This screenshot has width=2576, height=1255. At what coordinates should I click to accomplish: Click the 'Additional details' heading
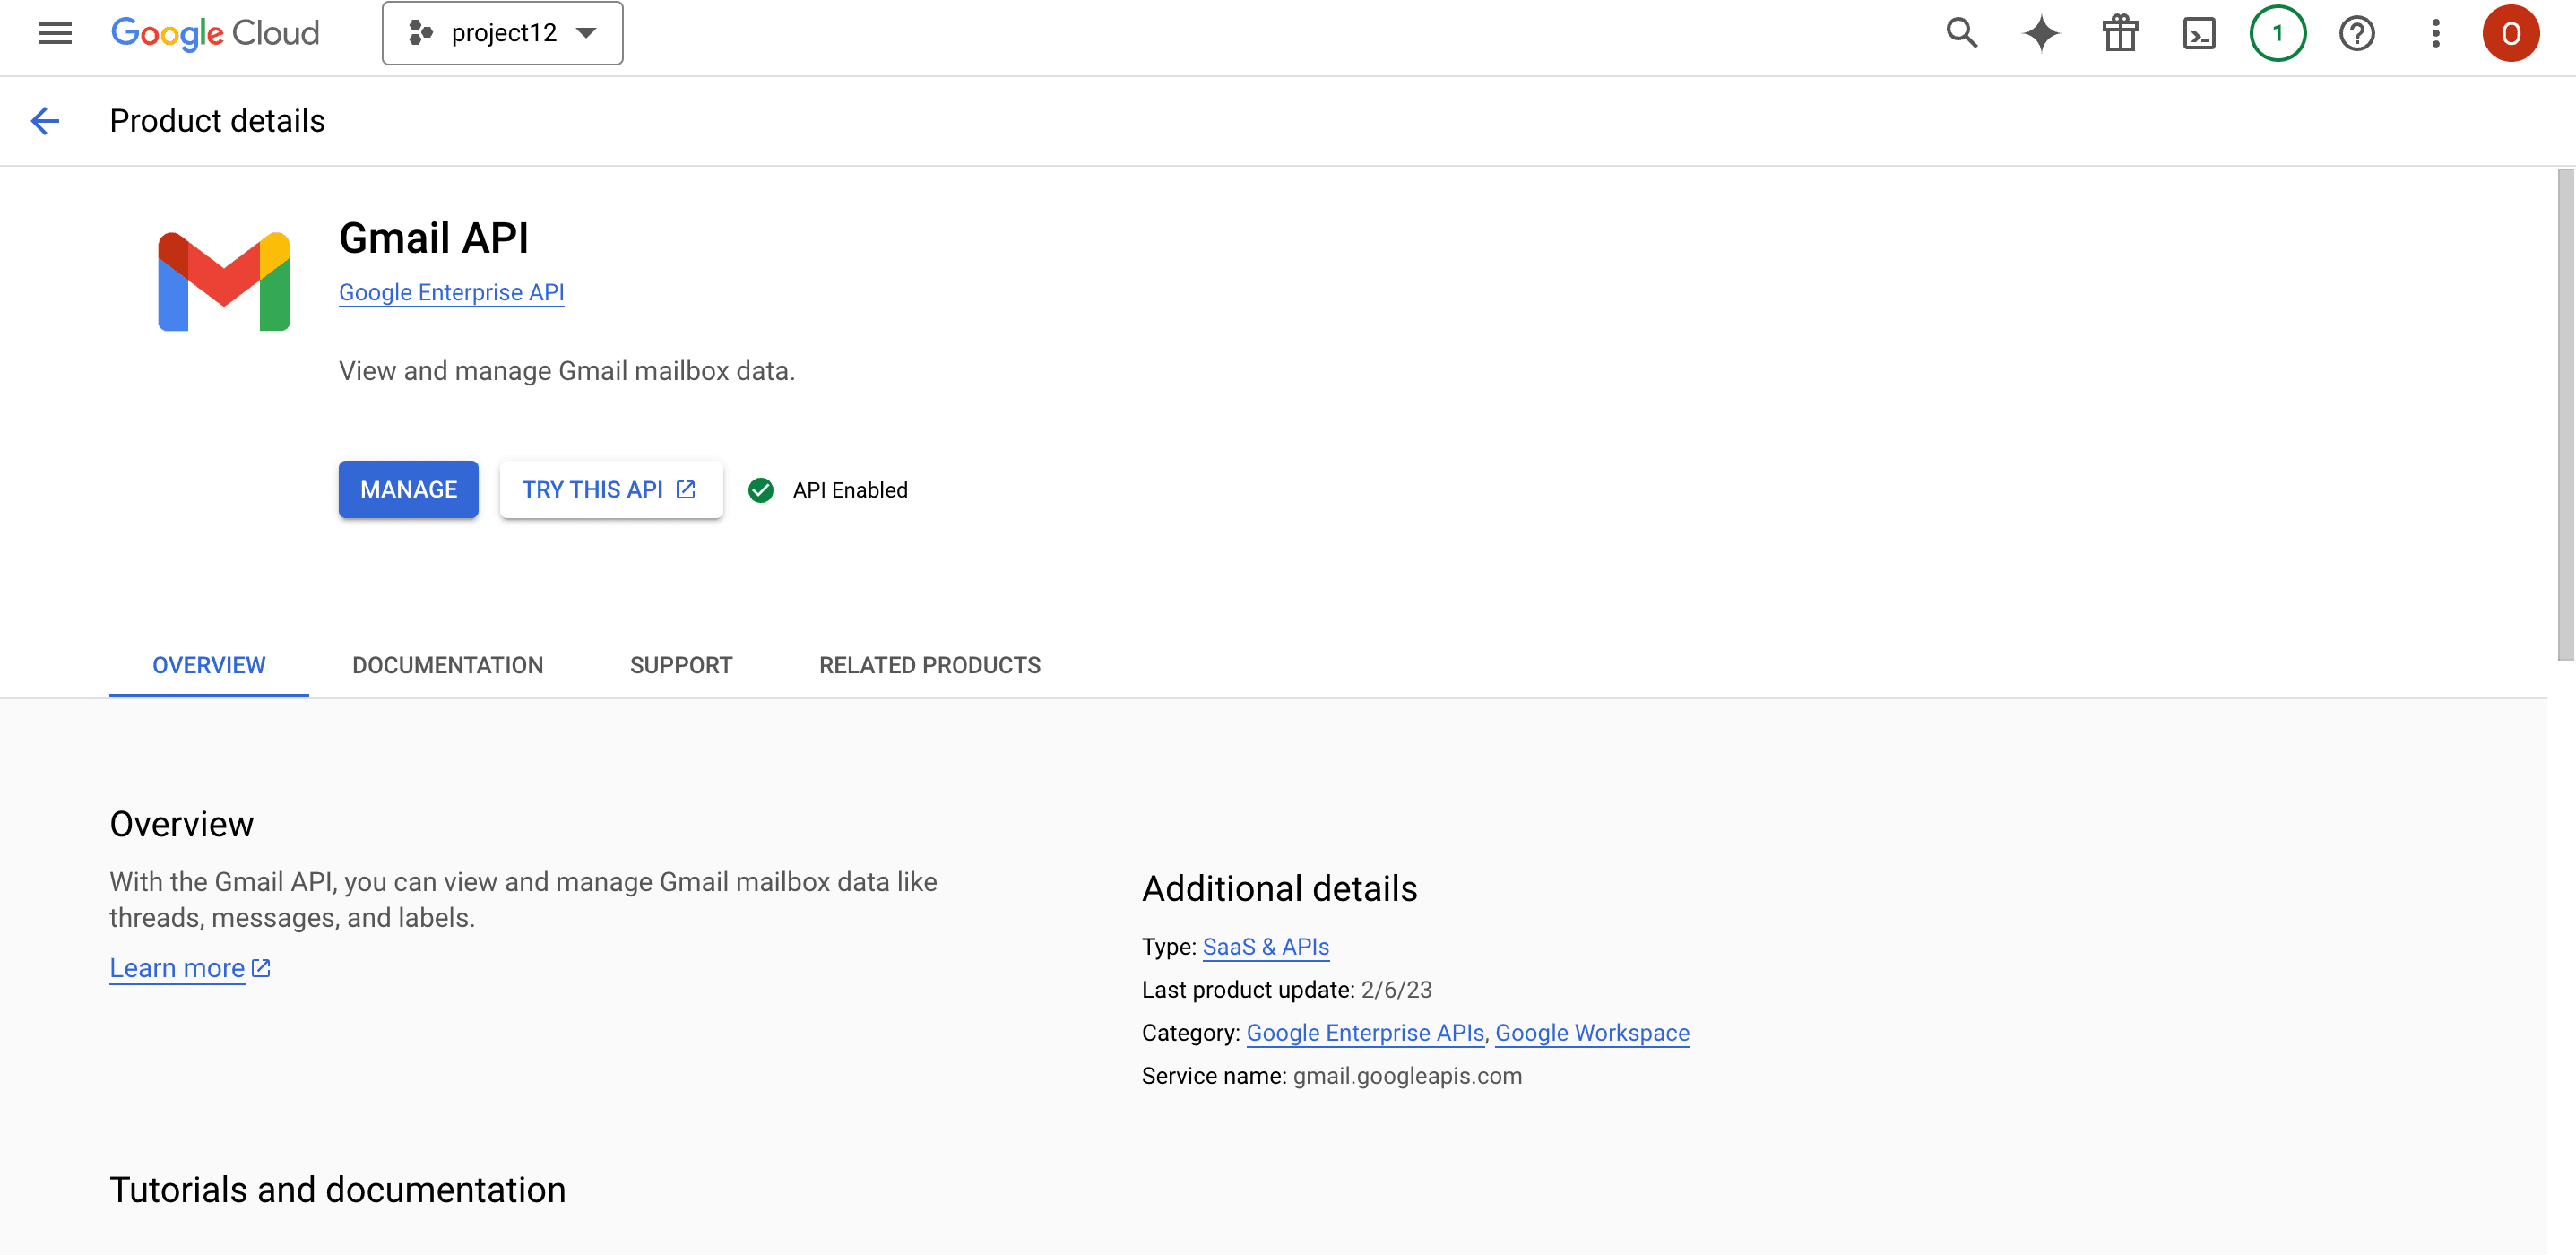(x=1279, y=888)
